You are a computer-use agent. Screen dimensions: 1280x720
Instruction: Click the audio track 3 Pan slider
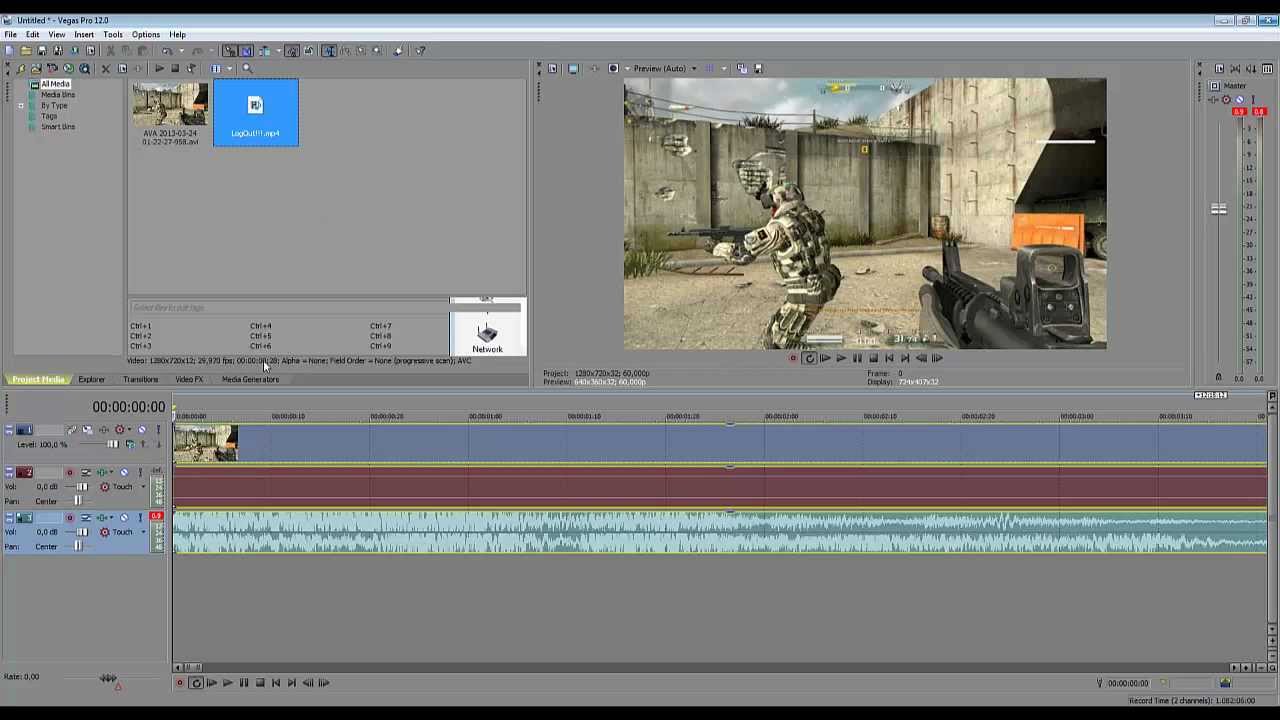(x=79, y=546)
